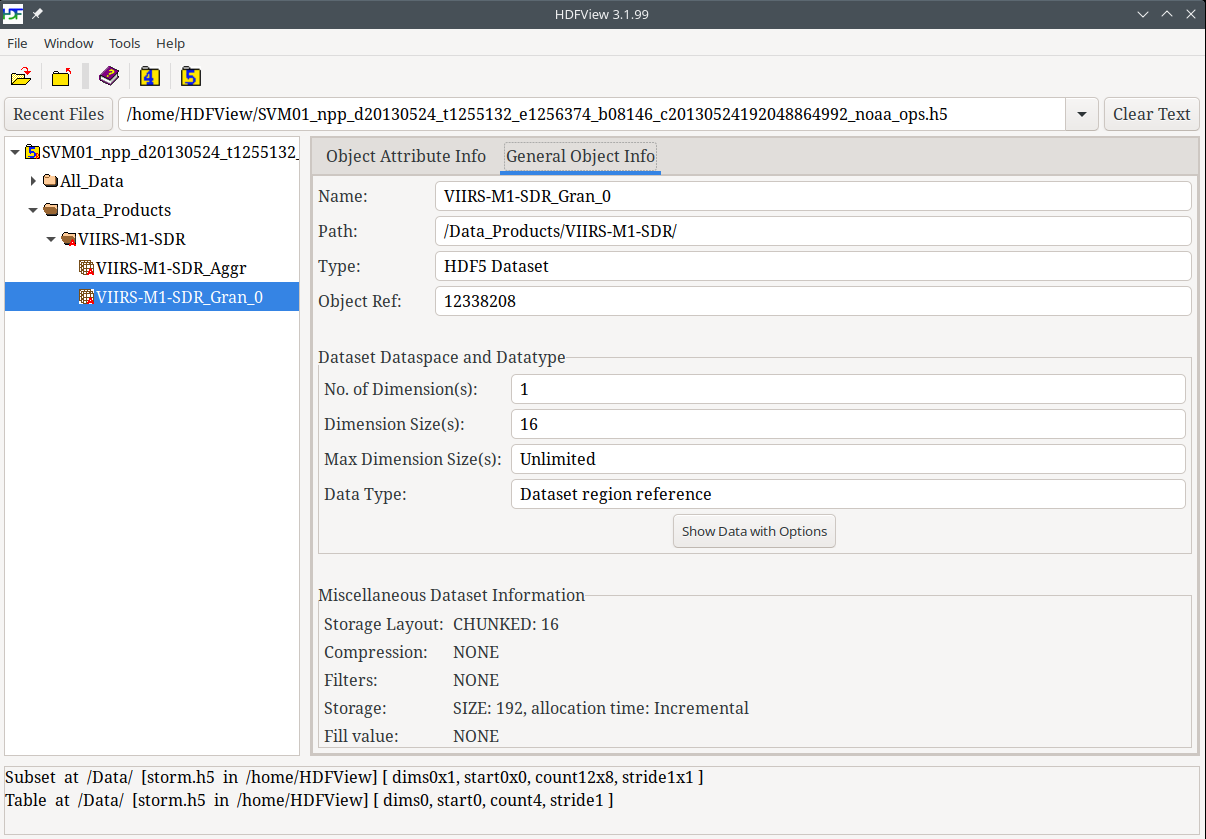Collapse the VIIRS-M1-SDR group arrow
The image size is (1206, 839).
coord(51,239)
